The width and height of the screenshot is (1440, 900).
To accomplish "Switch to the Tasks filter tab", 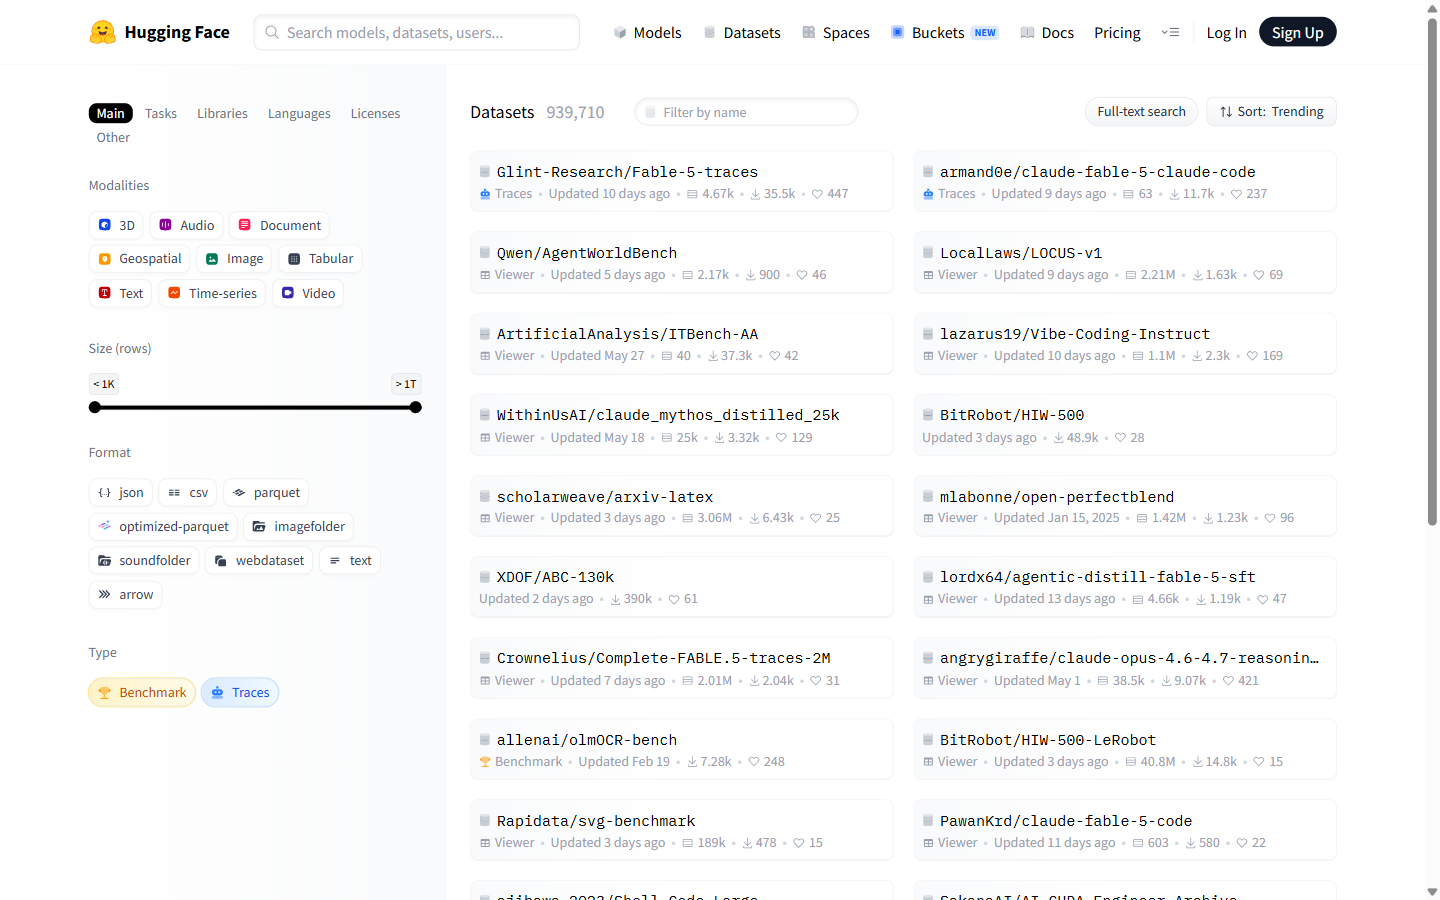I will tap(161, 113).
